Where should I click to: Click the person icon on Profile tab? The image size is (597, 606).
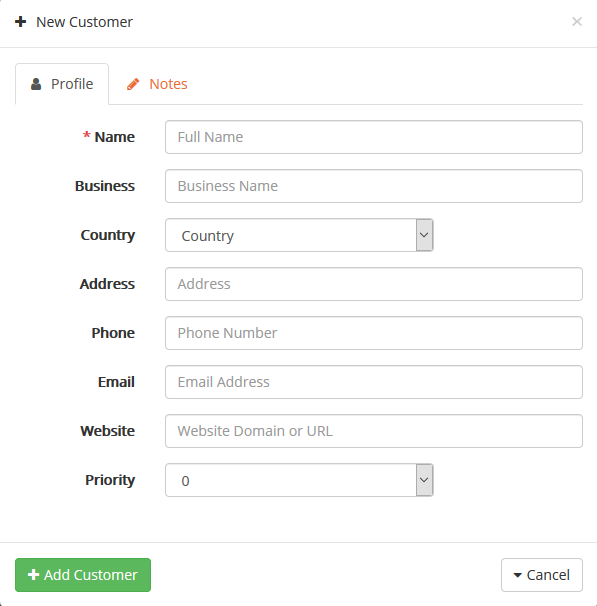(x=36, y=84)
